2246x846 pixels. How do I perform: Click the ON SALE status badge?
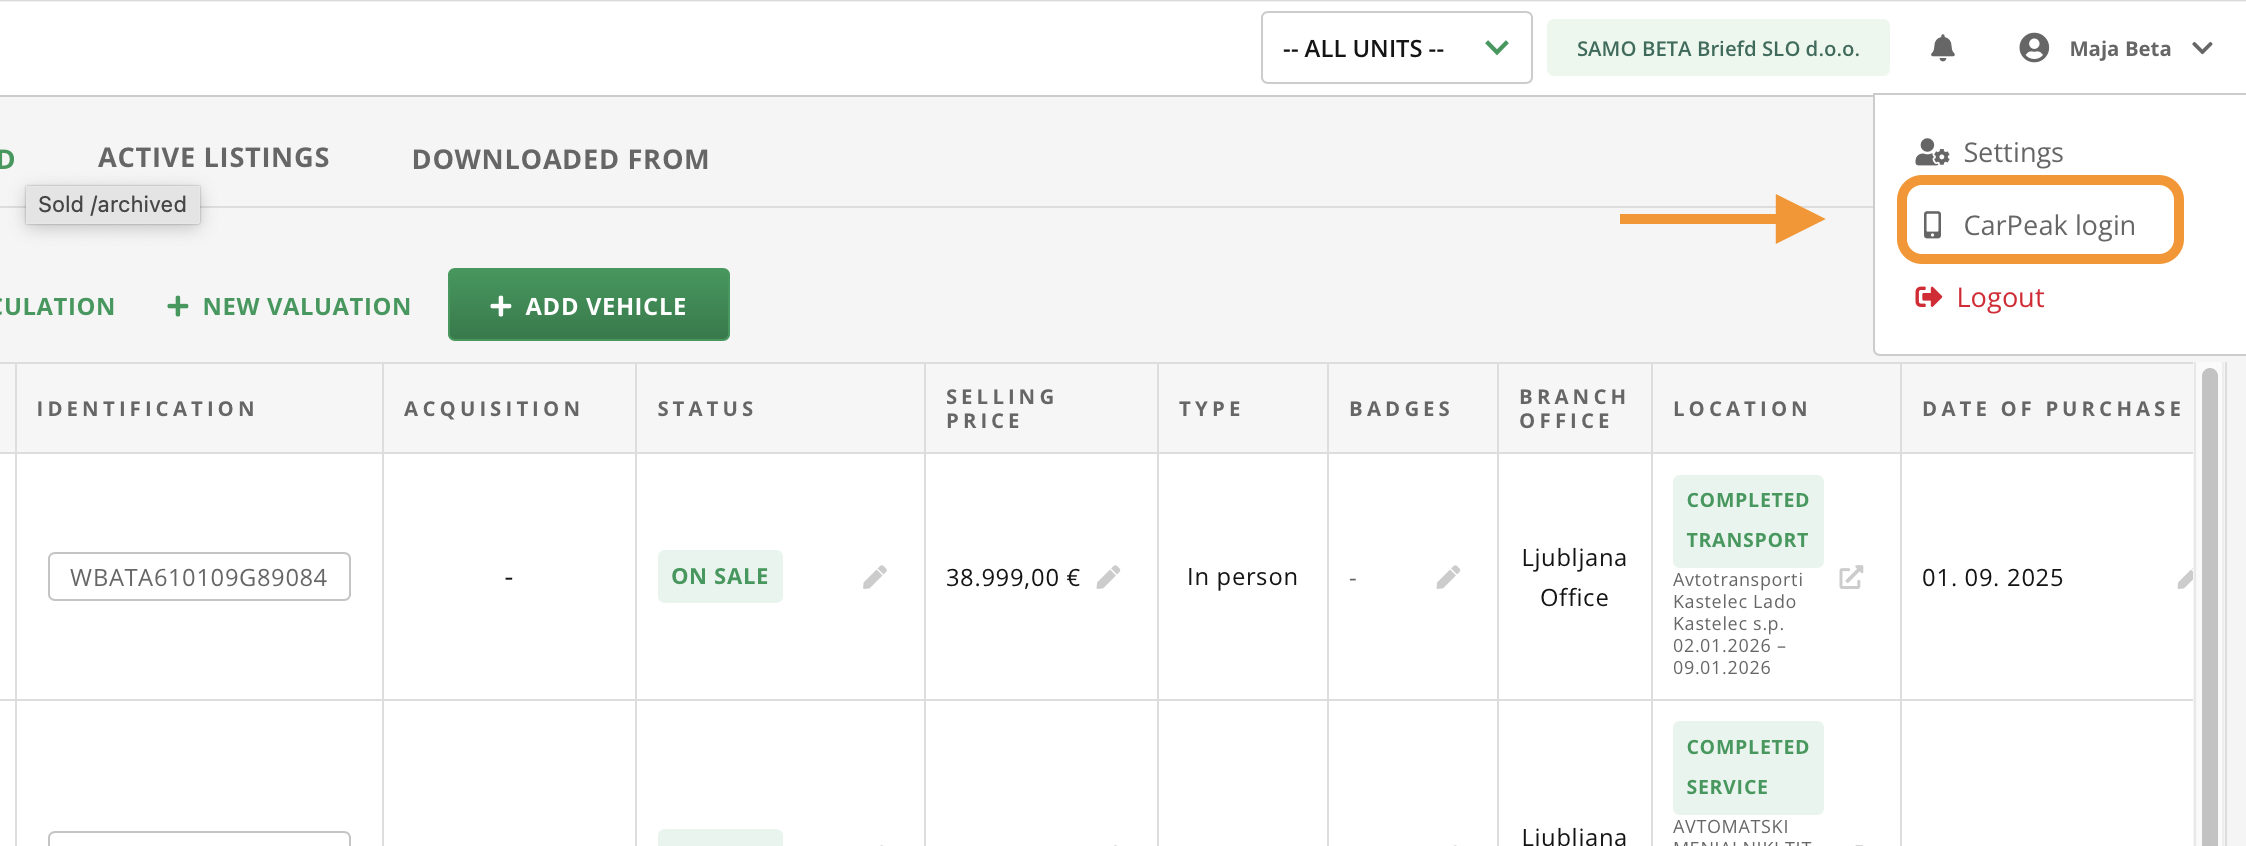pos(720,577)
